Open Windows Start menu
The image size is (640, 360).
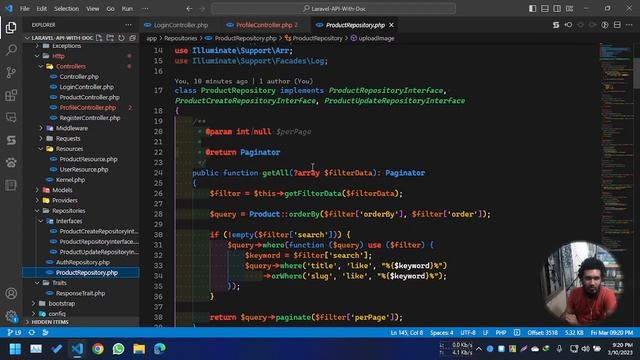[x=15, y=349]
